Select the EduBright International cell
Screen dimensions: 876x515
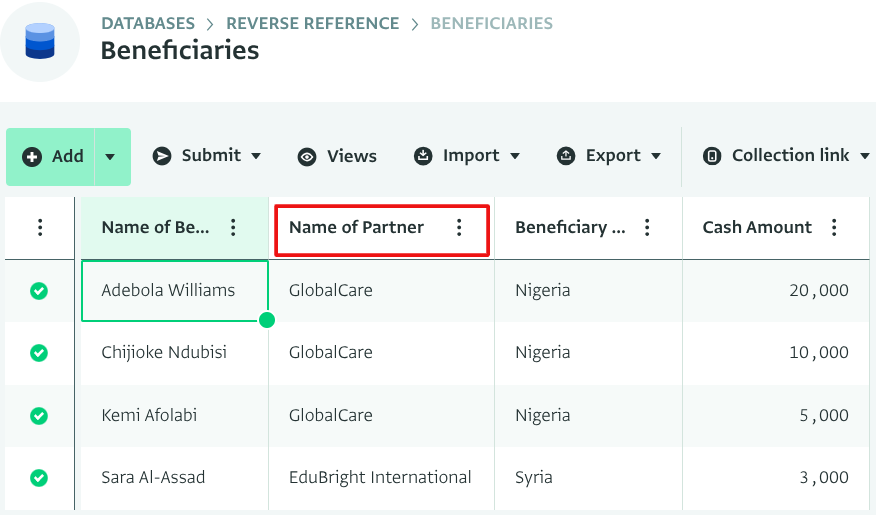(380, 478)
